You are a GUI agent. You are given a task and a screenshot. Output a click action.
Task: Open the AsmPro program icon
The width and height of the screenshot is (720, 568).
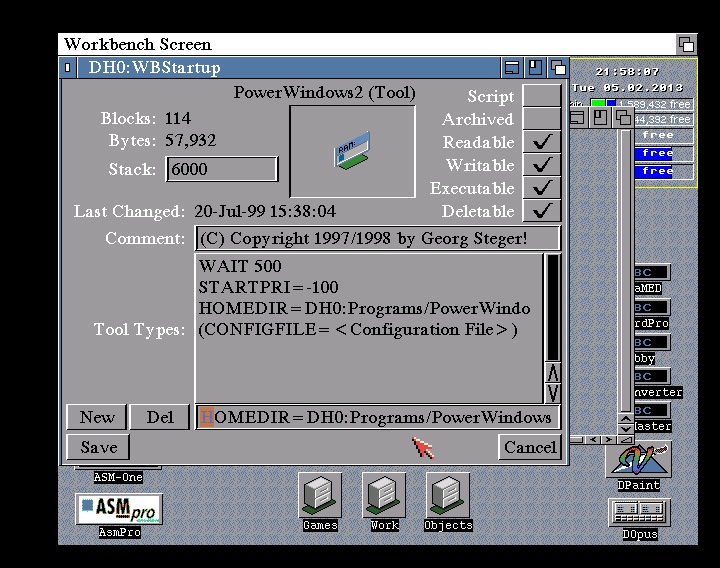119,509
